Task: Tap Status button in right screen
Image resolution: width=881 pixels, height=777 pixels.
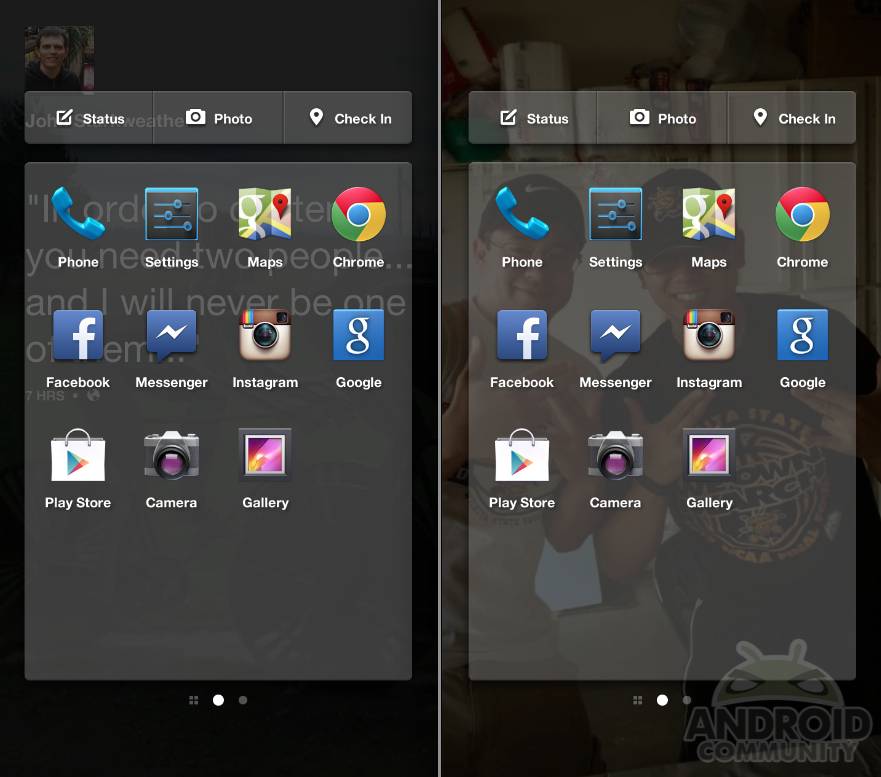Action: click(x=533, y=118)
